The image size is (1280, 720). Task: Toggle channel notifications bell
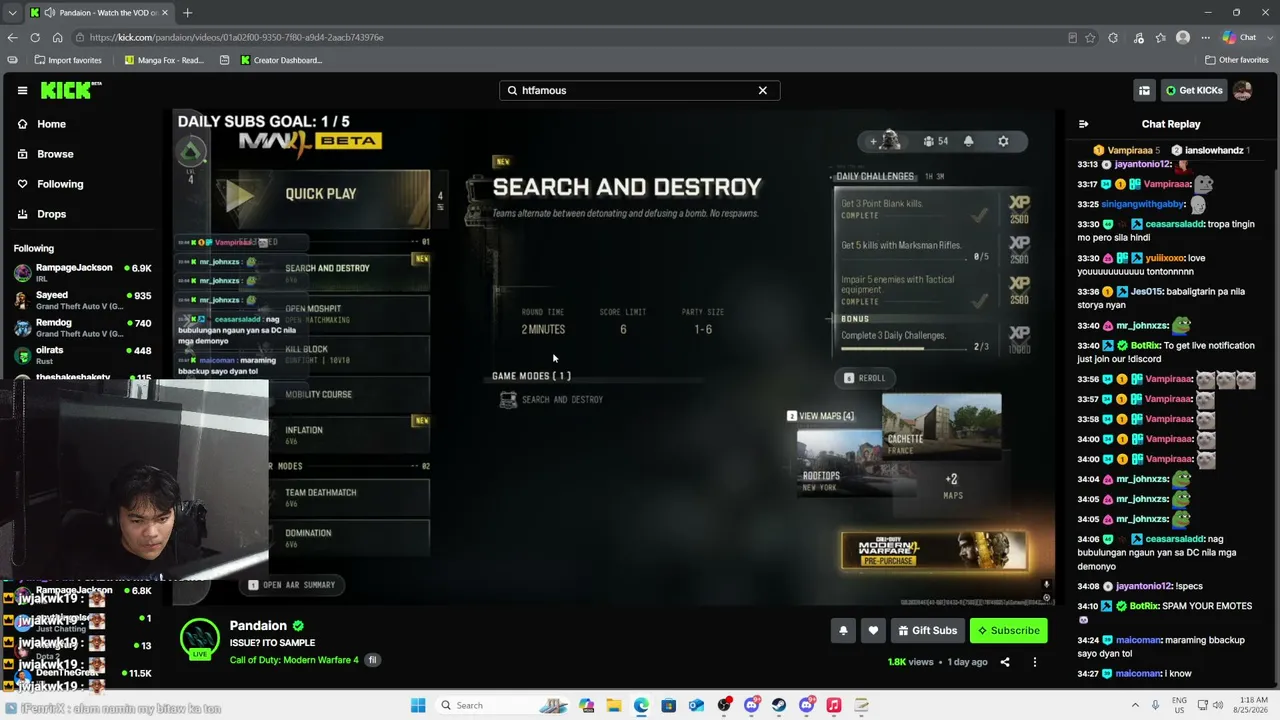[843, 631]
